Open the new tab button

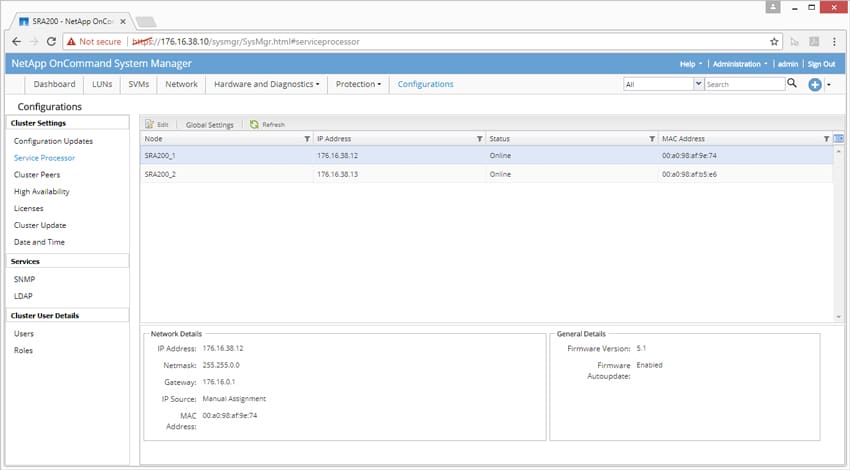146,22
